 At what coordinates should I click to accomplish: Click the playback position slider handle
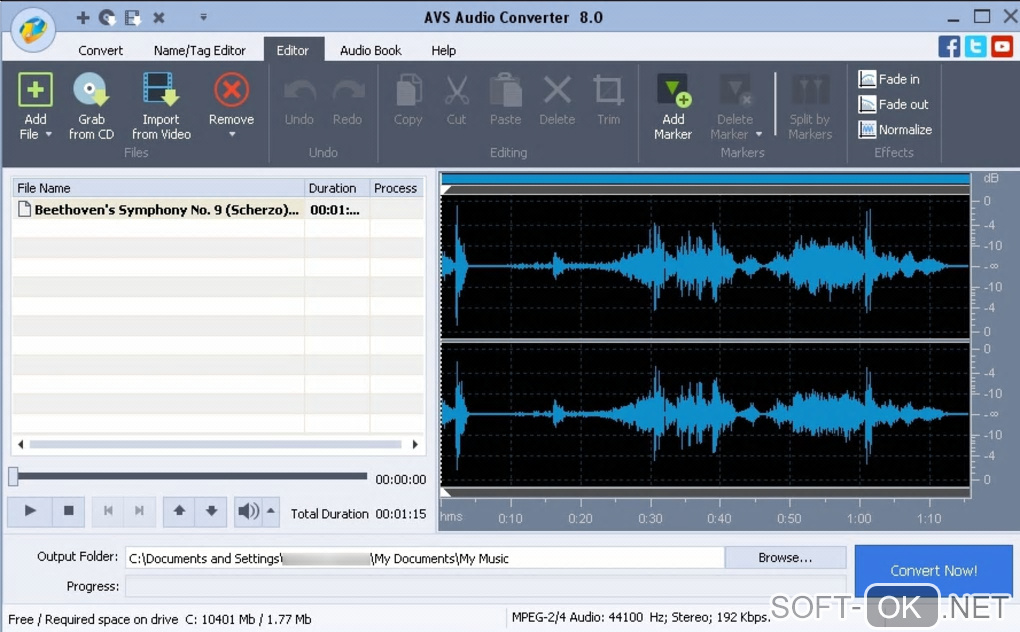pyautogui.click(x=13, y=477)
